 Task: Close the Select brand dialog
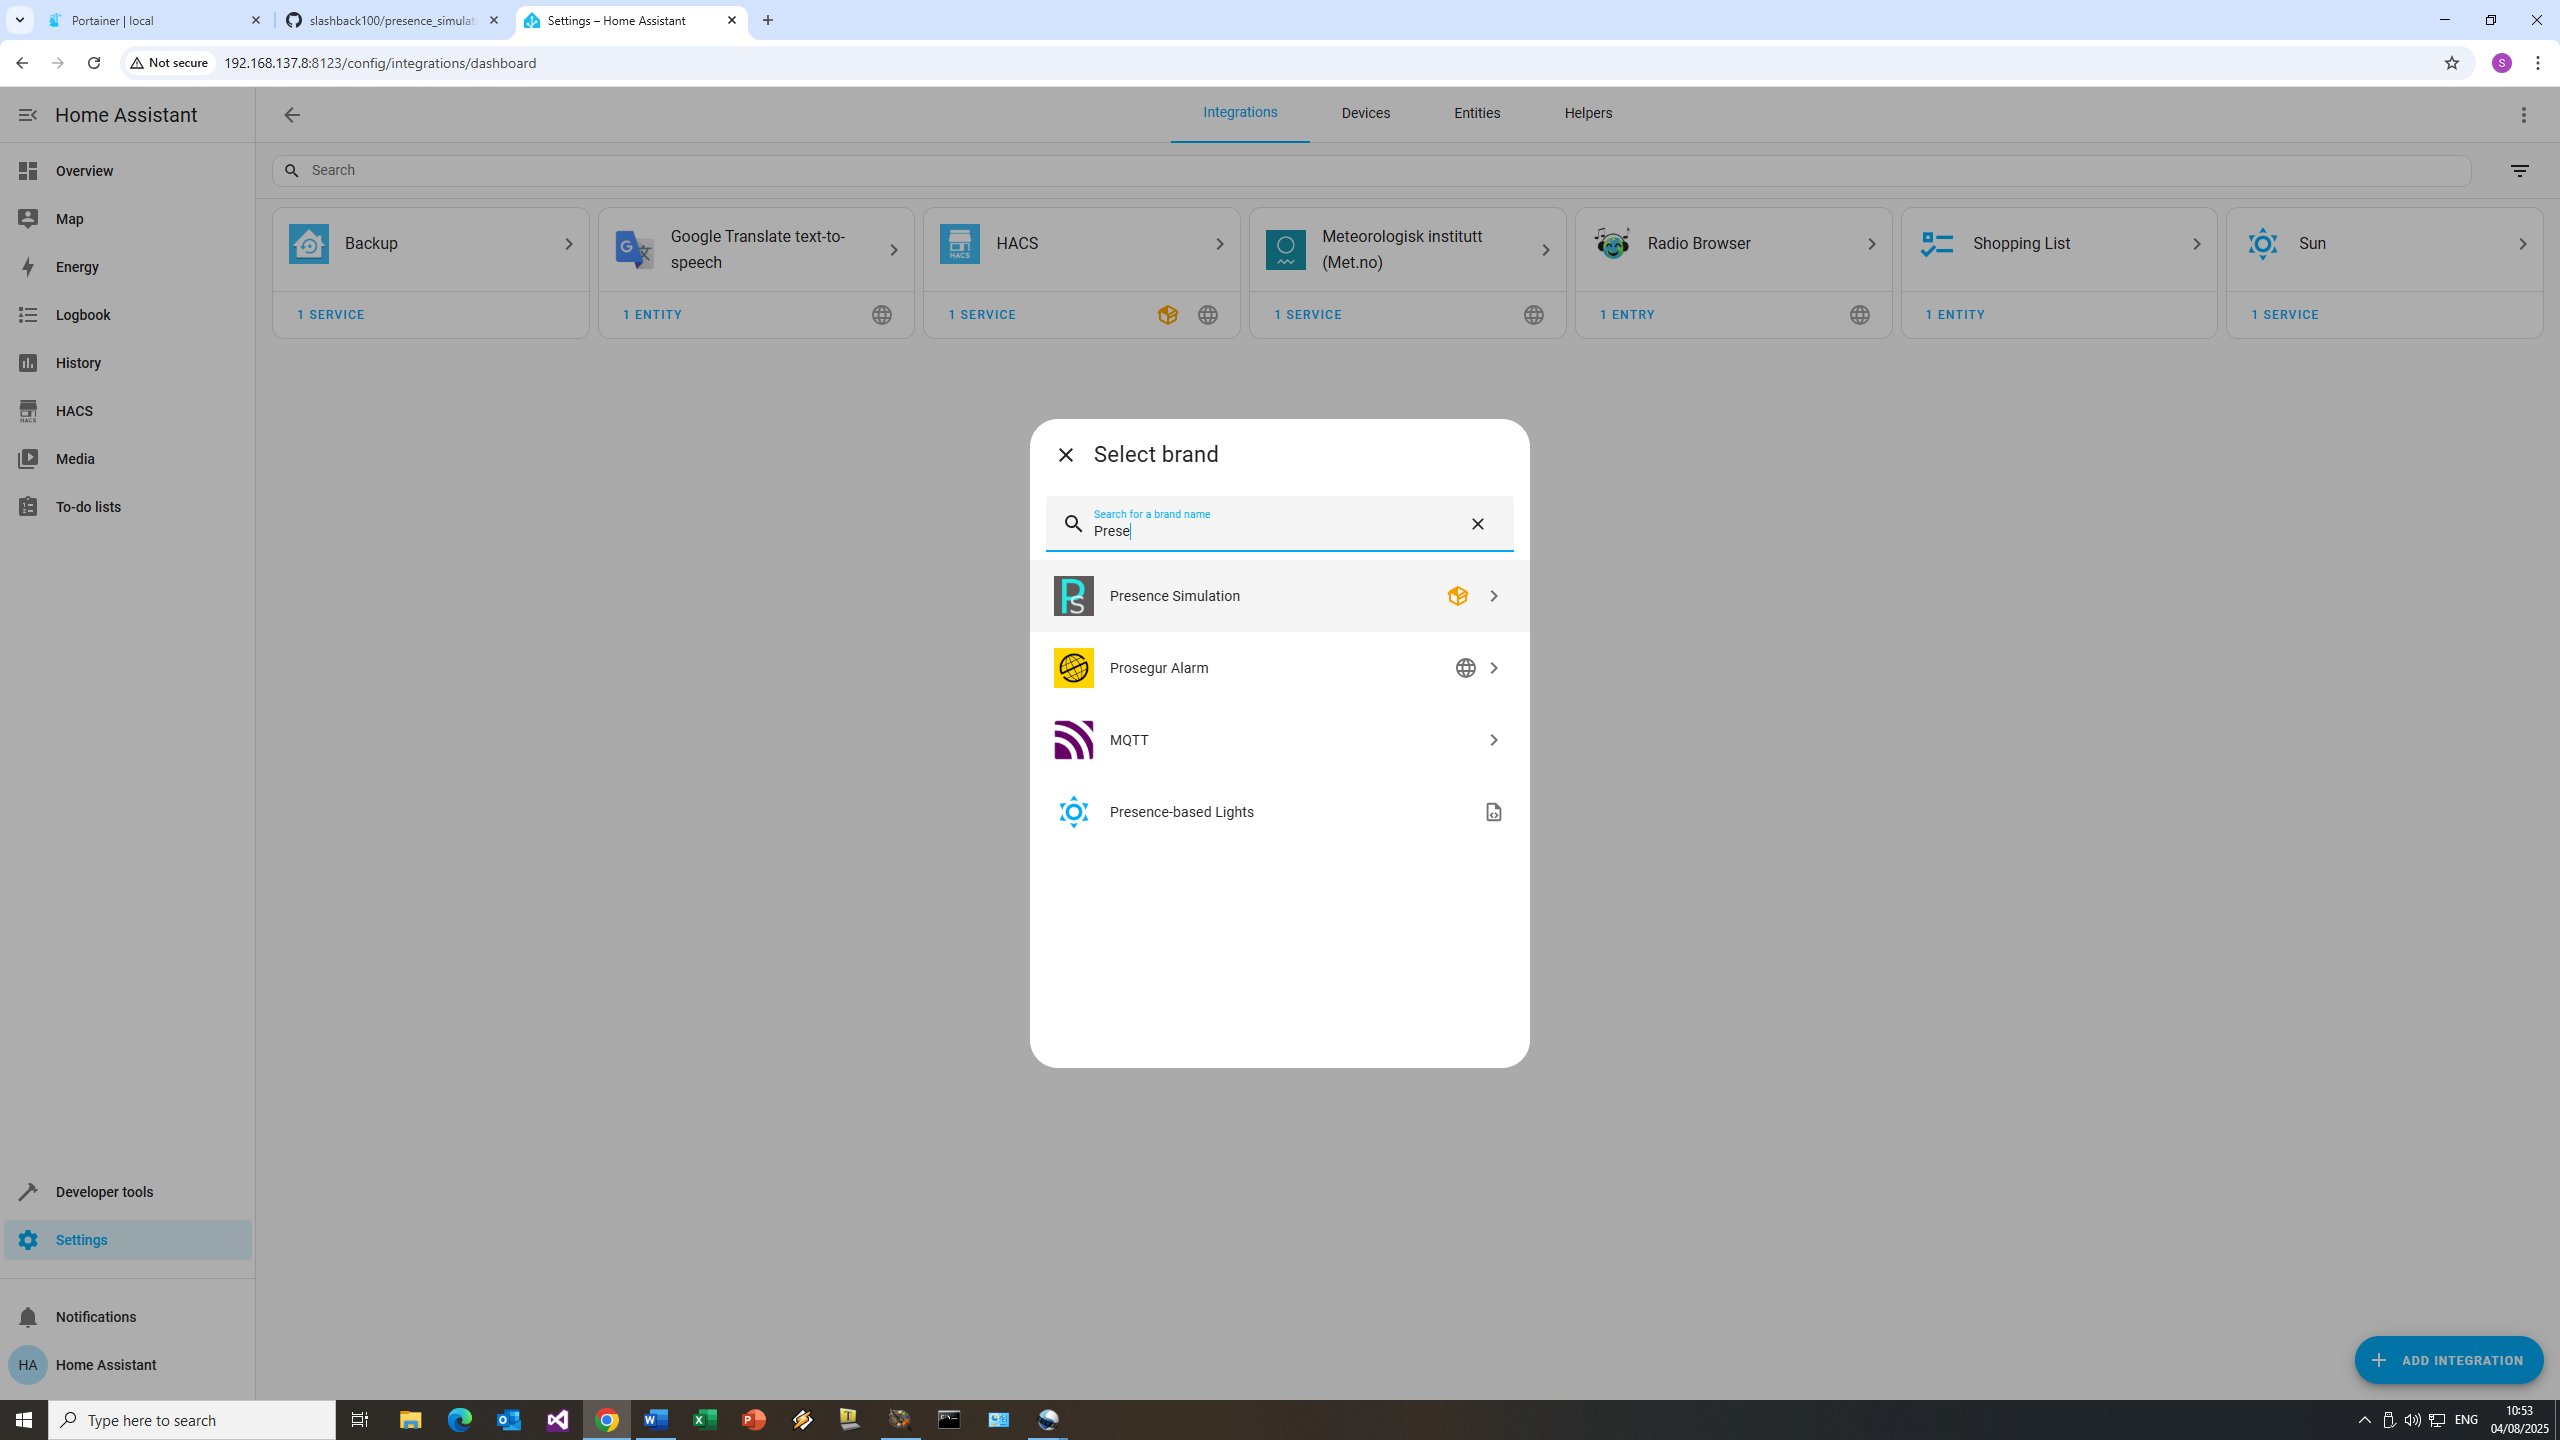point(1066,455)
